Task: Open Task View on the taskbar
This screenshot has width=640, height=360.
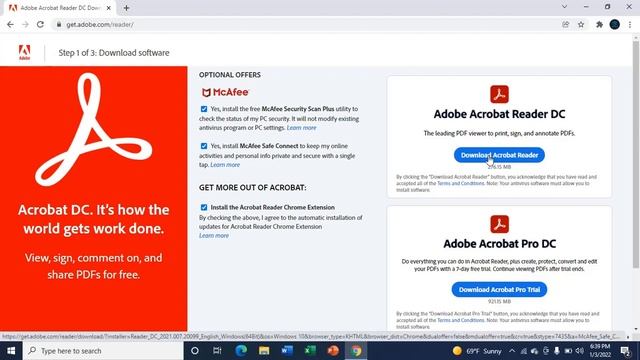Action: point(217,351)
